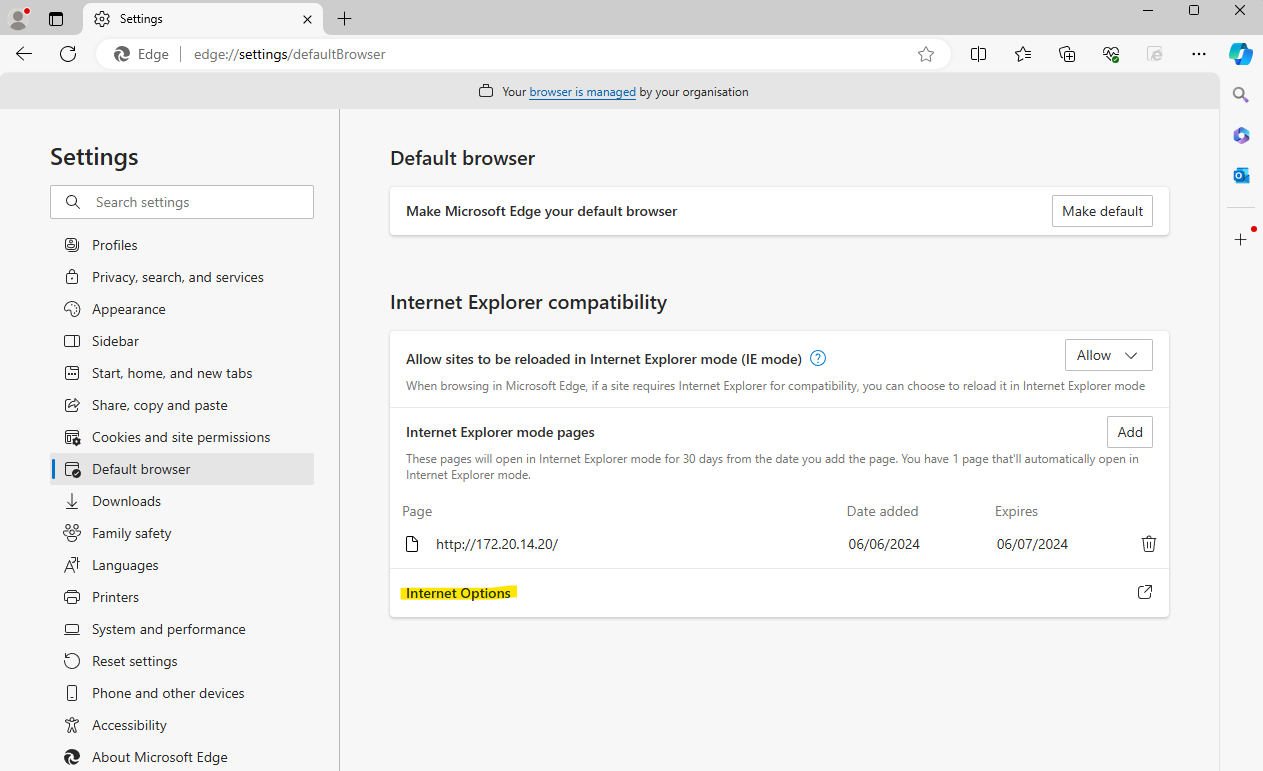
Task: Launch Copilot from the toolbar
Action: [1241, 54]
